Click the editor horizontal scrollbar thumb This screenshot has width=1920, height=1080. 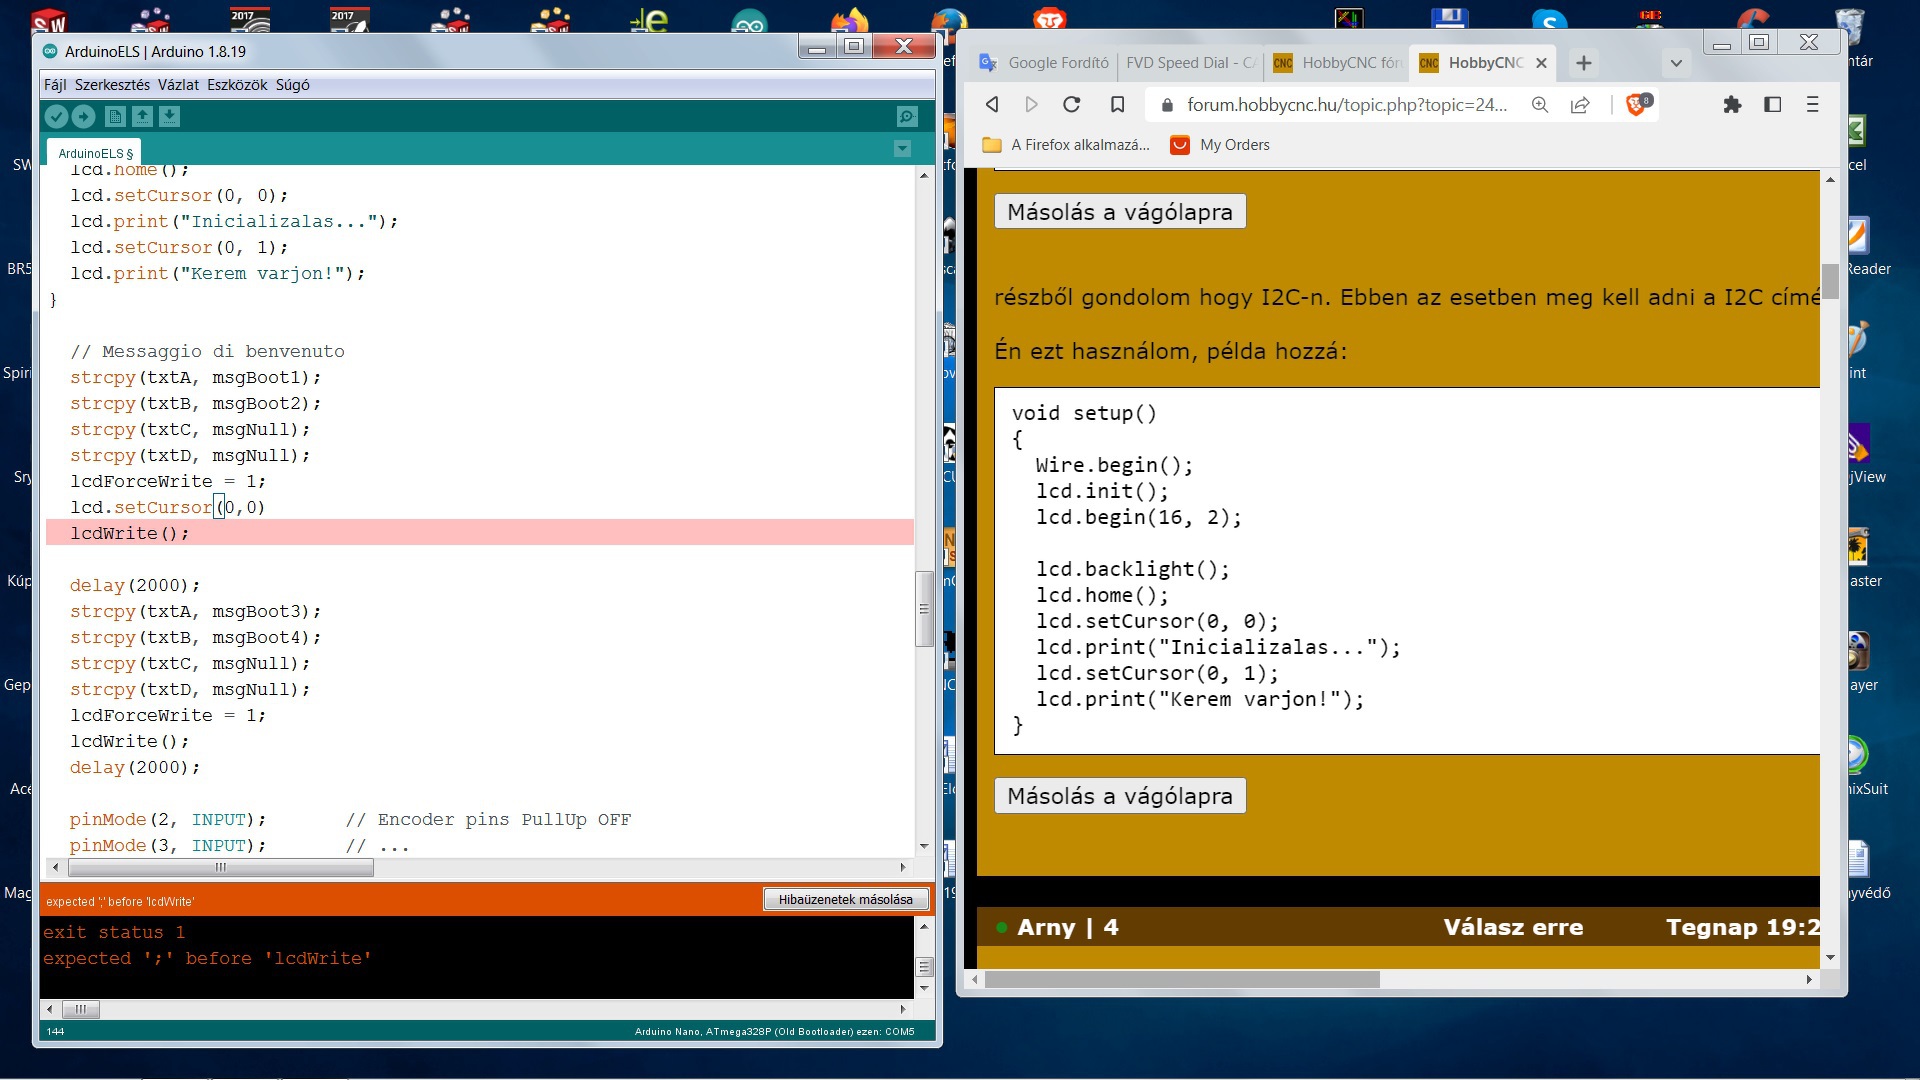pos(220,868)
